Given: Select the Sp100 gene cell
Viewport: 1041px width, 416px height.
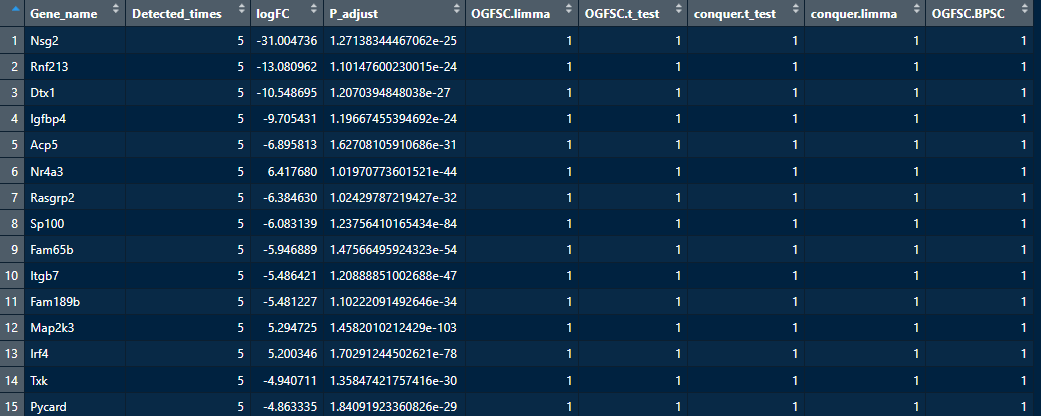Looking at the screenshot, I should pos(74,223).
